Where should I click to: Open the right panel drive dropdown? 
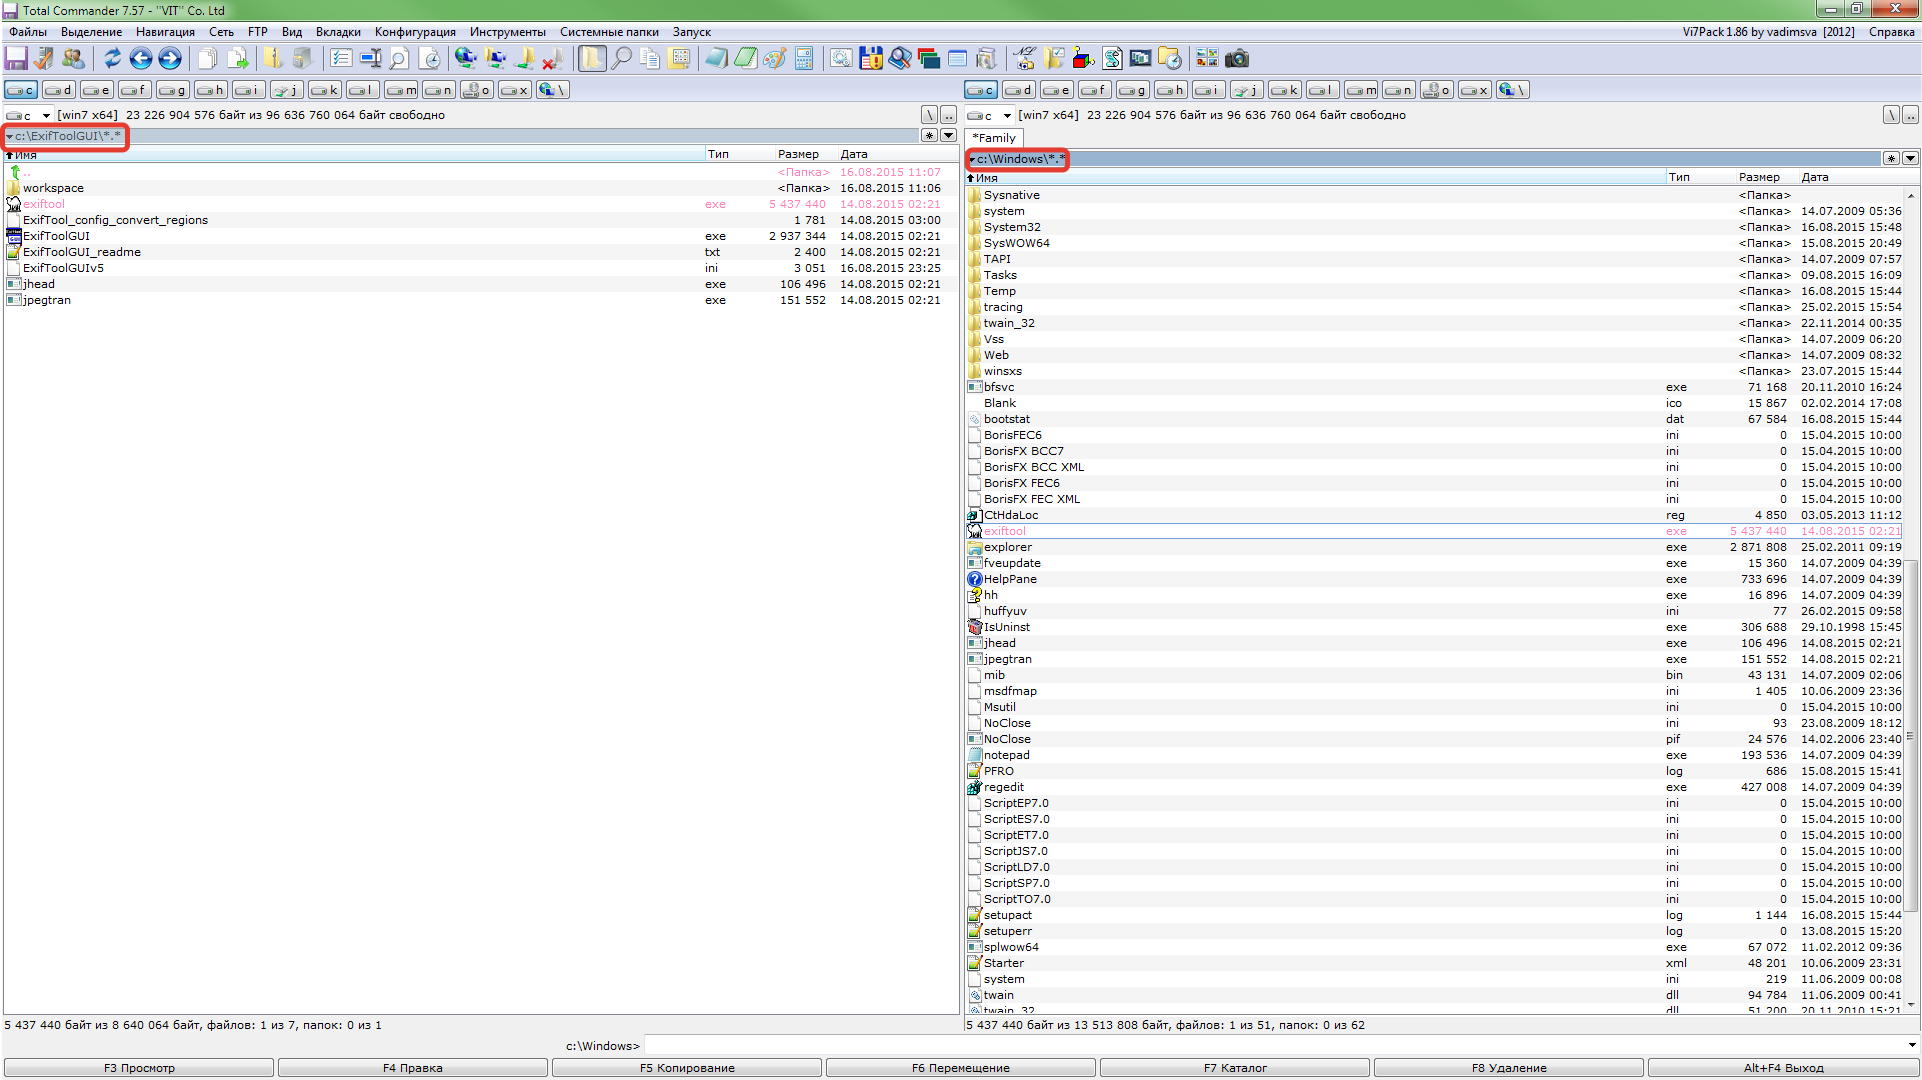[x=990, y=115]
